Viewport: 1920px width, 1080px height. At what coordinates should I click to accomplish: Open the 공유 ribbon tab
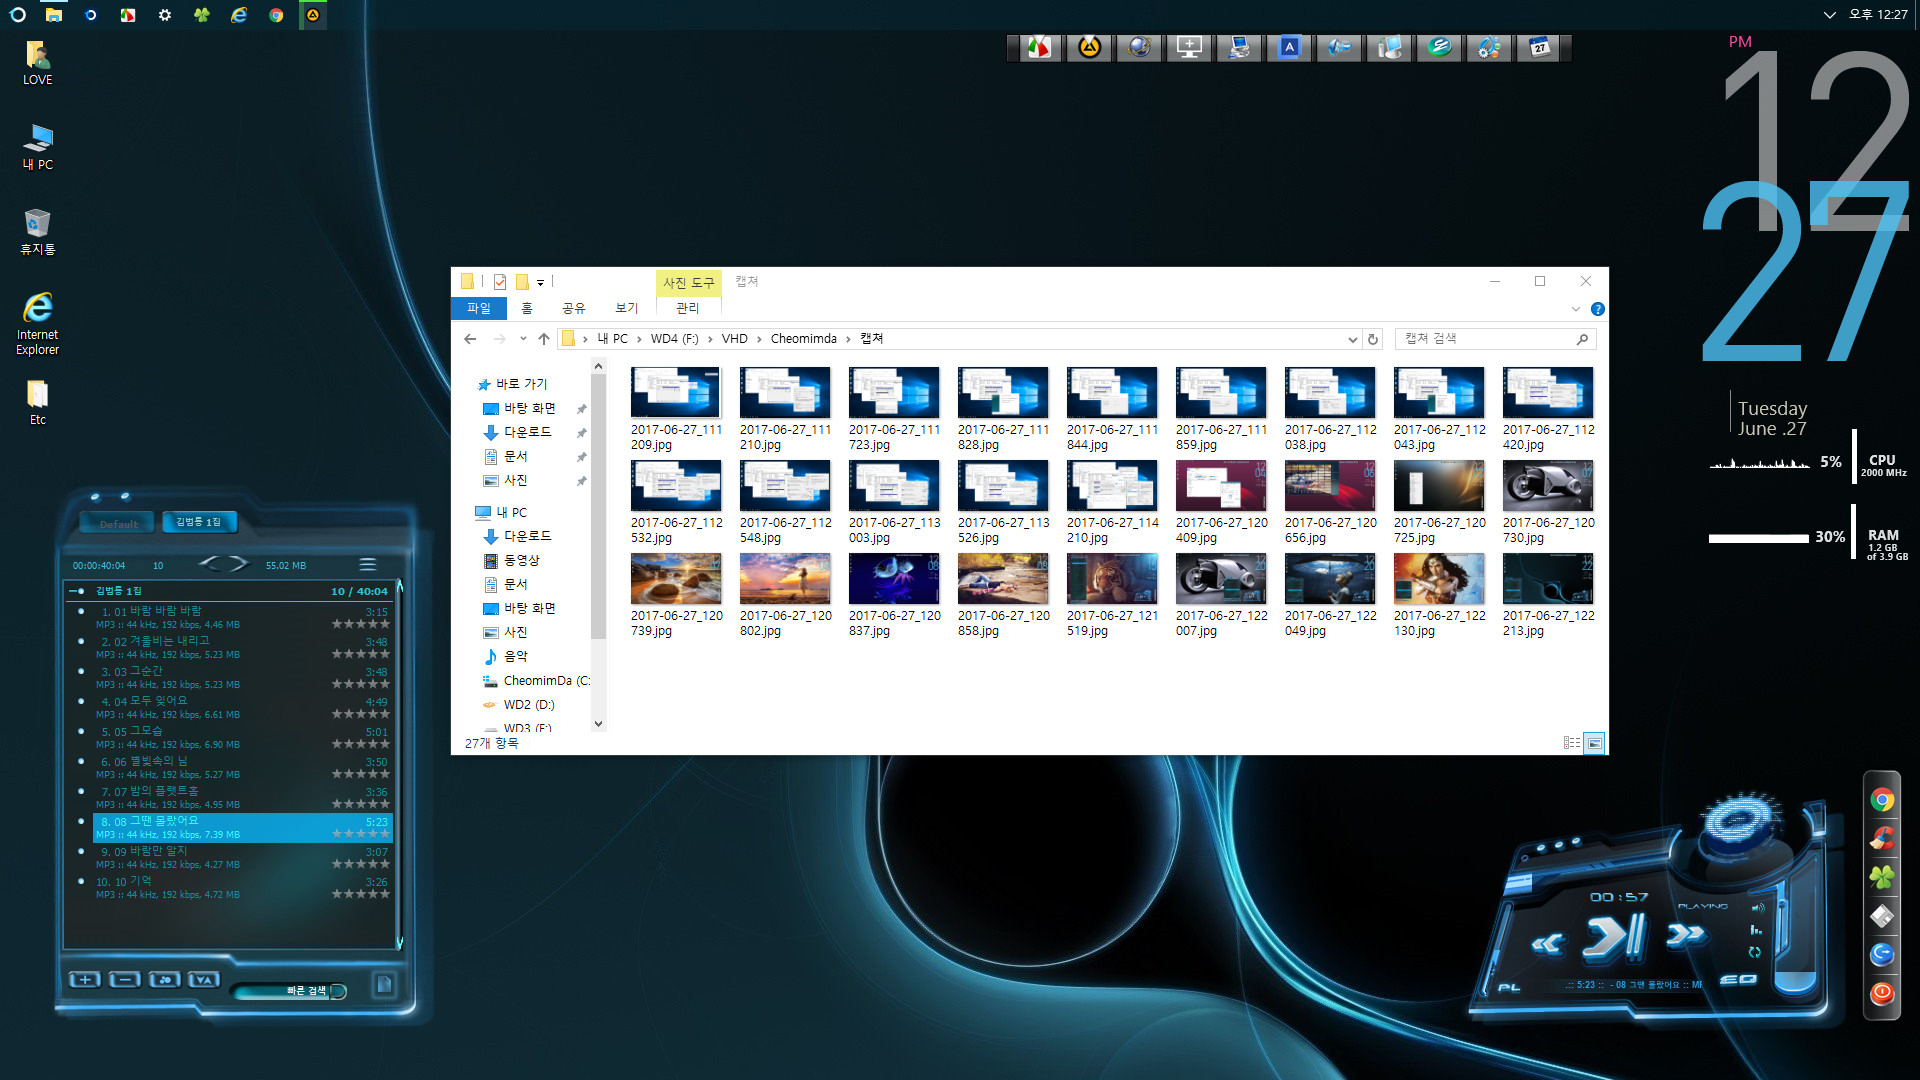pyautogui.click(x=573, y=308)
